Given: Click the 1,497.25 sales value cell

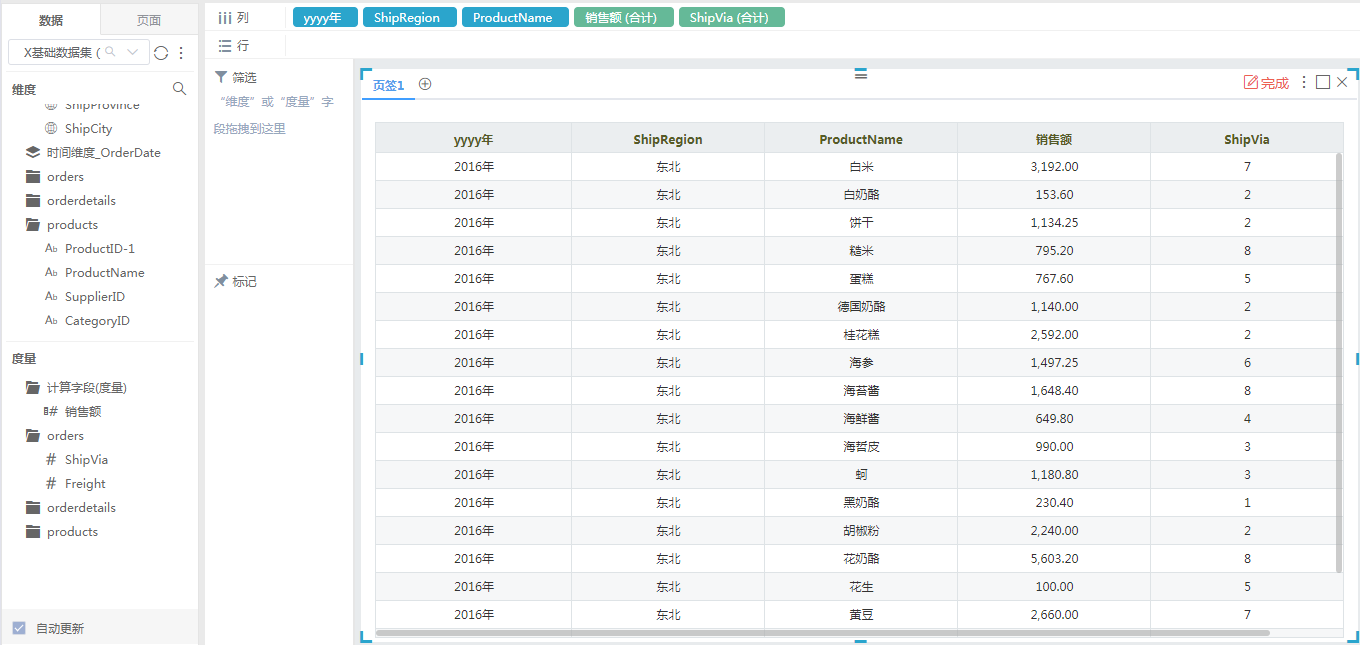Looking at the screenshot, I should tap(1054, 363).
